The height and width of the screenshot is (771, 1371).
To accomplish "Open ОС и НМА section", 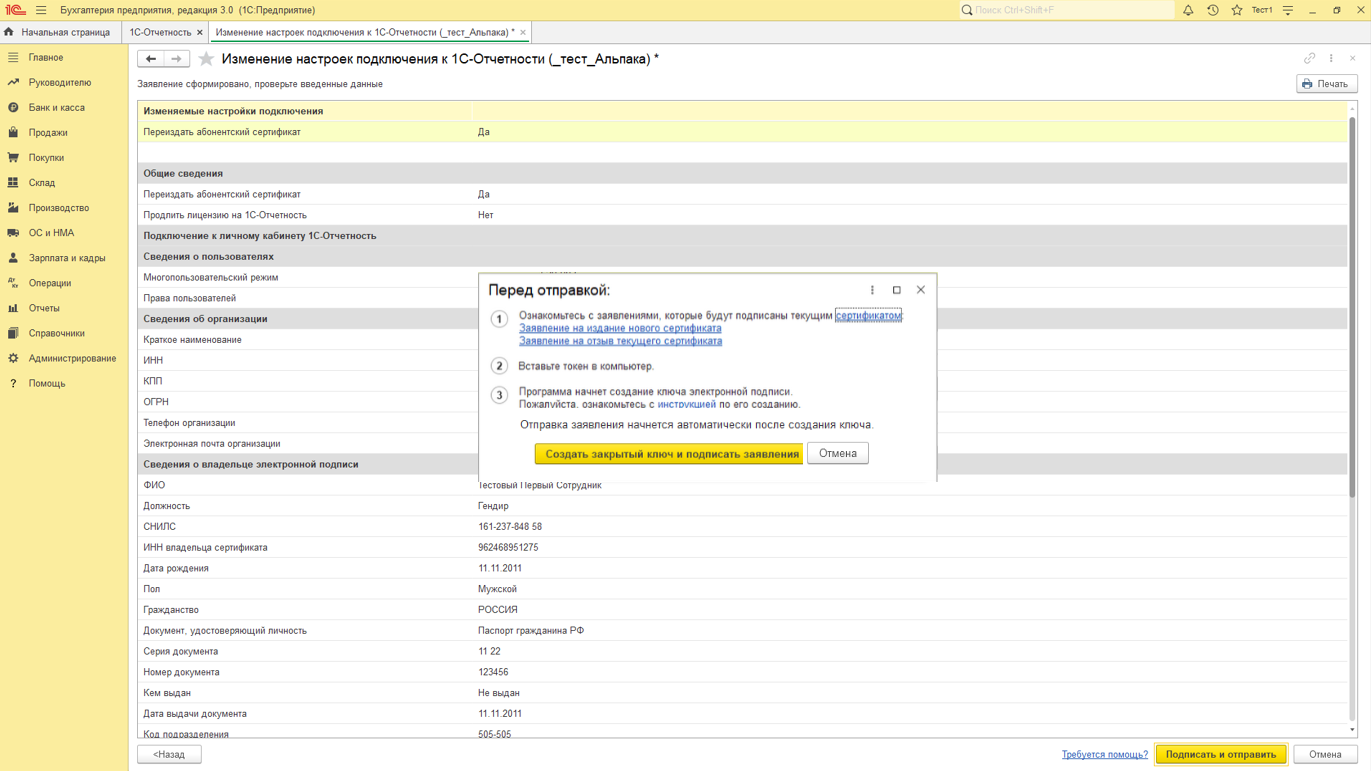I will pyautogui.click(x=51, y=233).
